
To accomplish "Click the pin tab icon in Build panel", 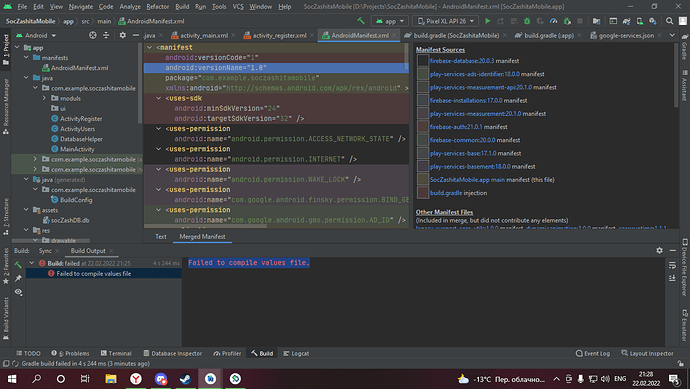I will click(18, 279).
